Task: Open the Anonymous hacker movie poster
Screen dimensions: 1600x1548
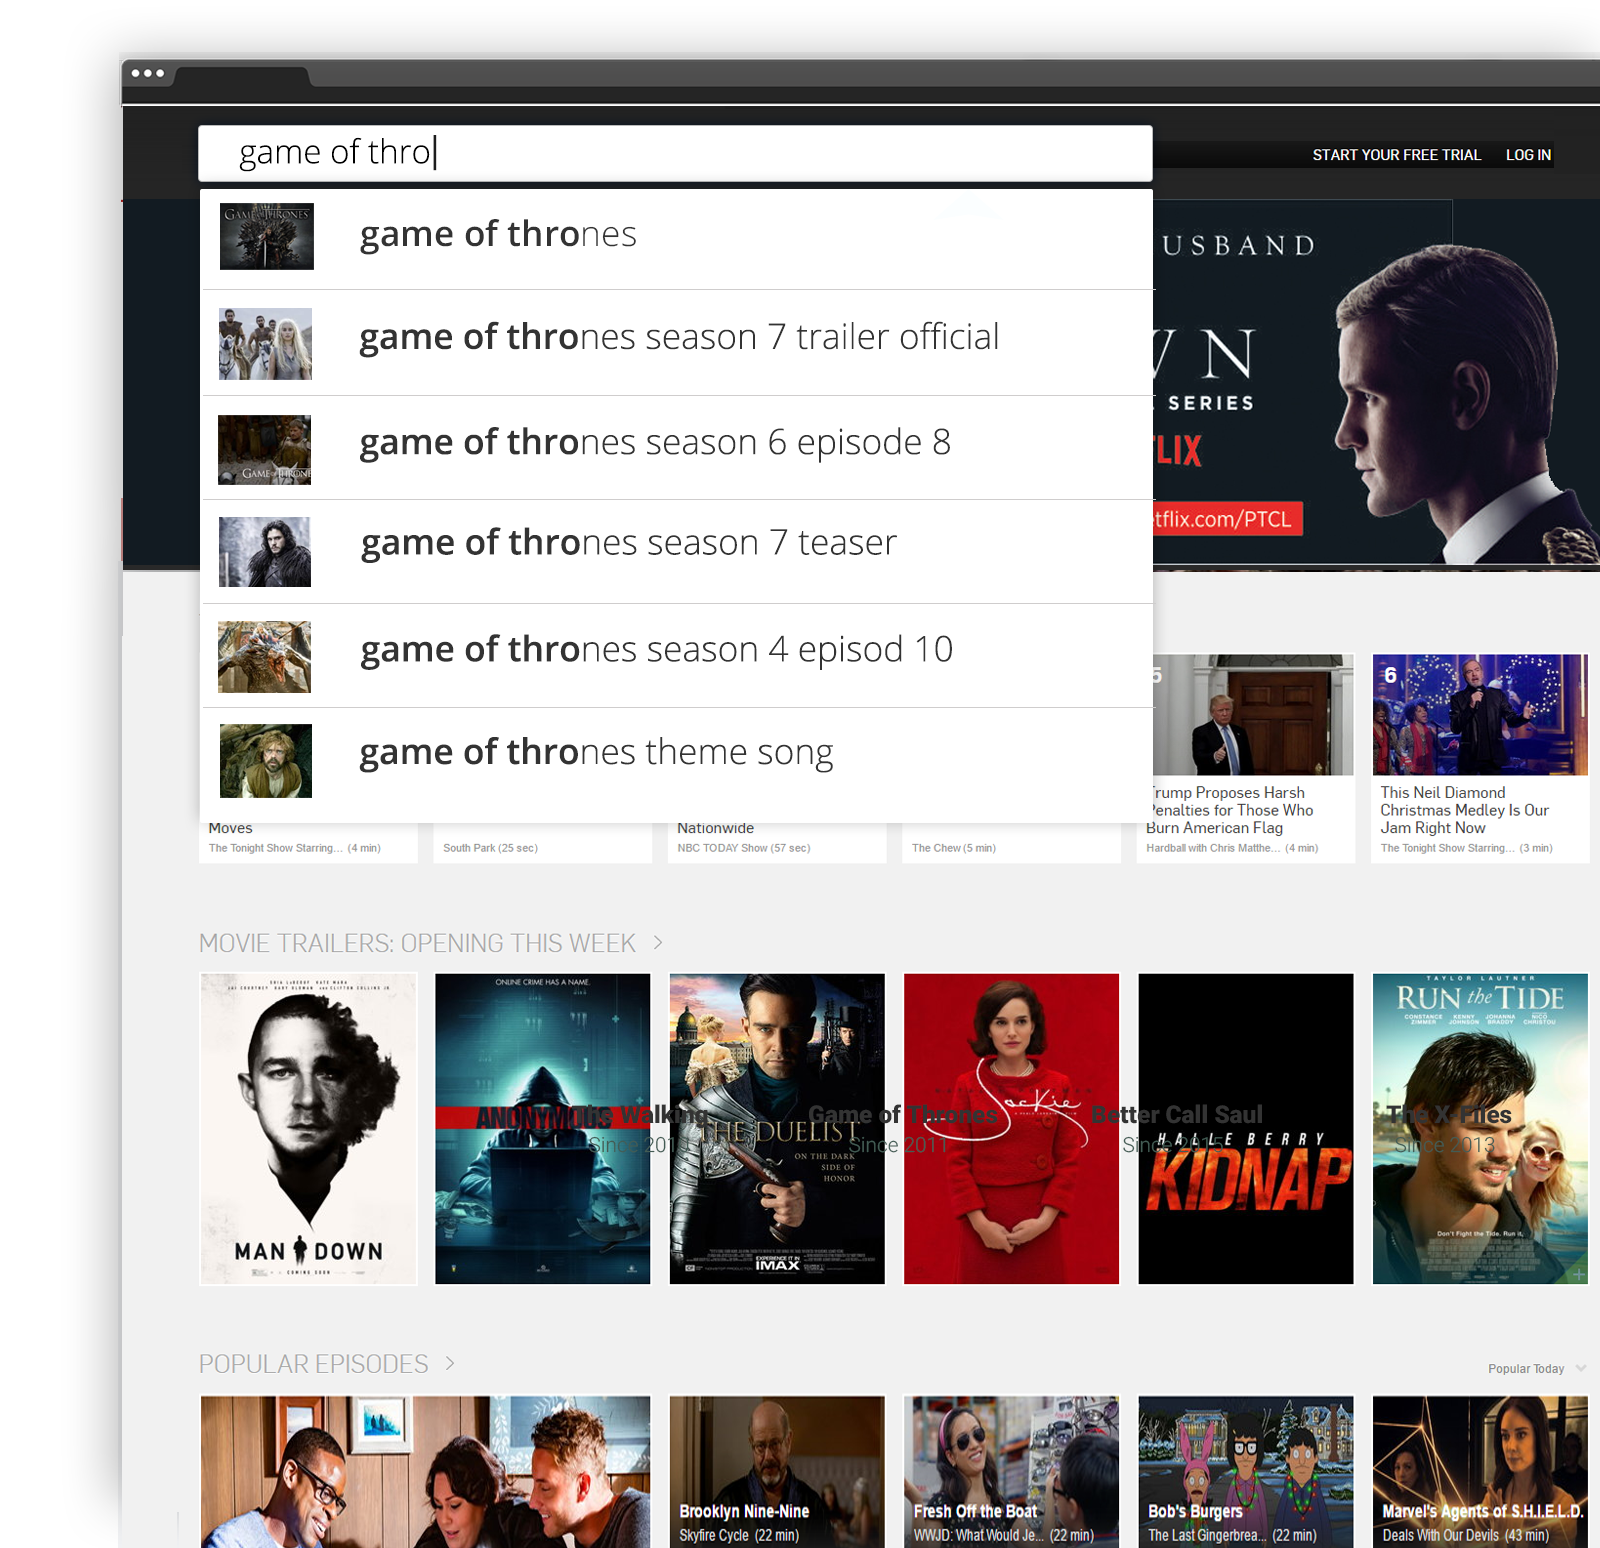Action: pyautogui.click(x=543, y=1129)
